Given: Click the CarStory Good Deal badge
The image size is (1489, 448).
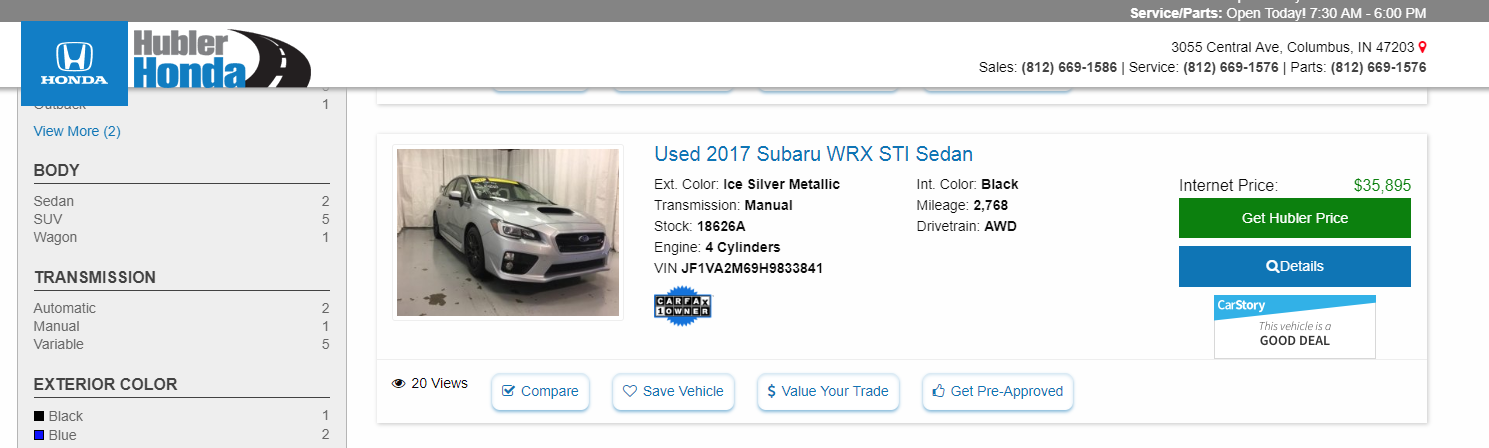Looking at the screenshot, I should point(1295,326).
